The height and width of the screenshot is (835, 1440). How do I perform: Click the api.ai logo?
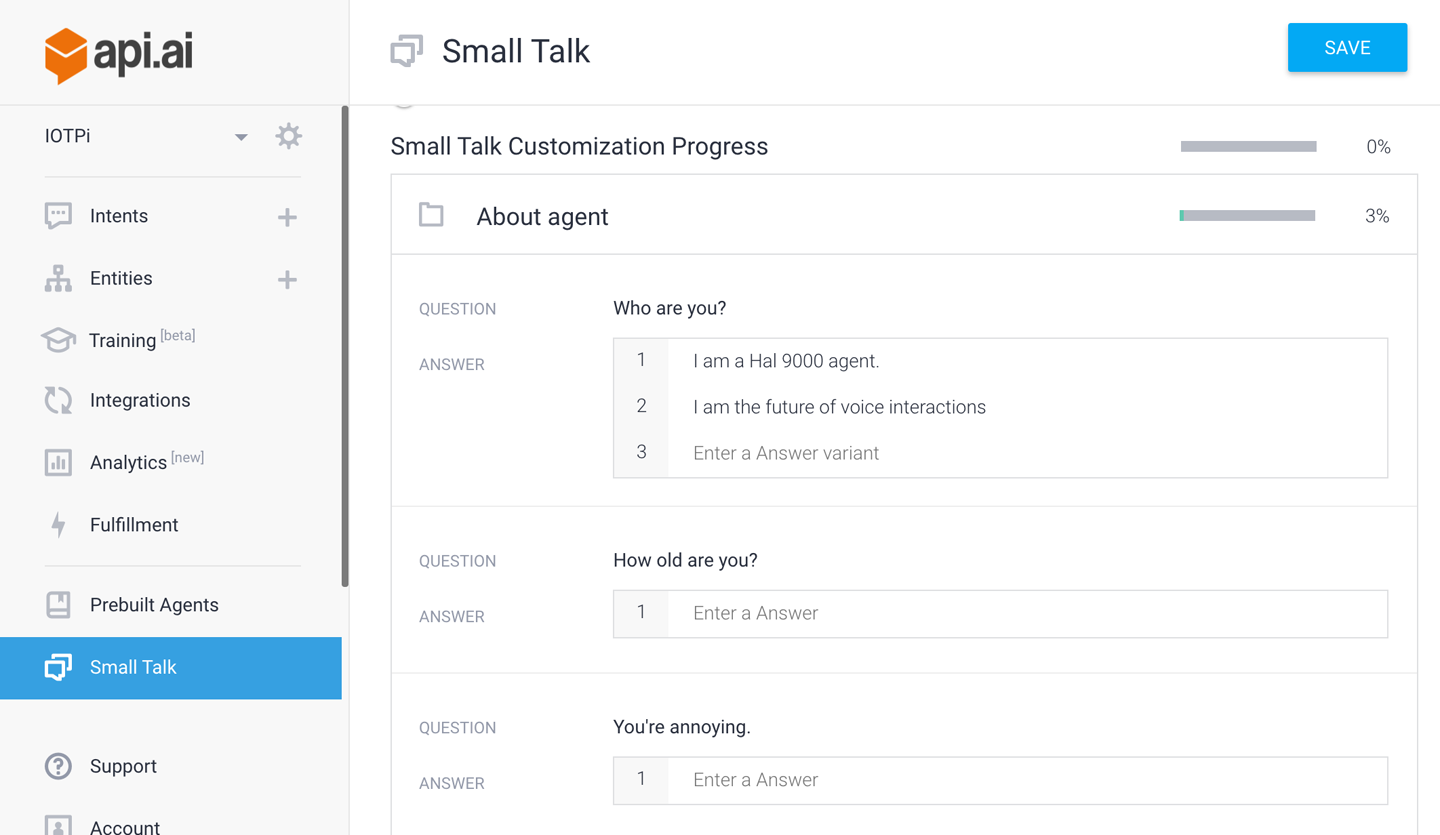[119, 54]
